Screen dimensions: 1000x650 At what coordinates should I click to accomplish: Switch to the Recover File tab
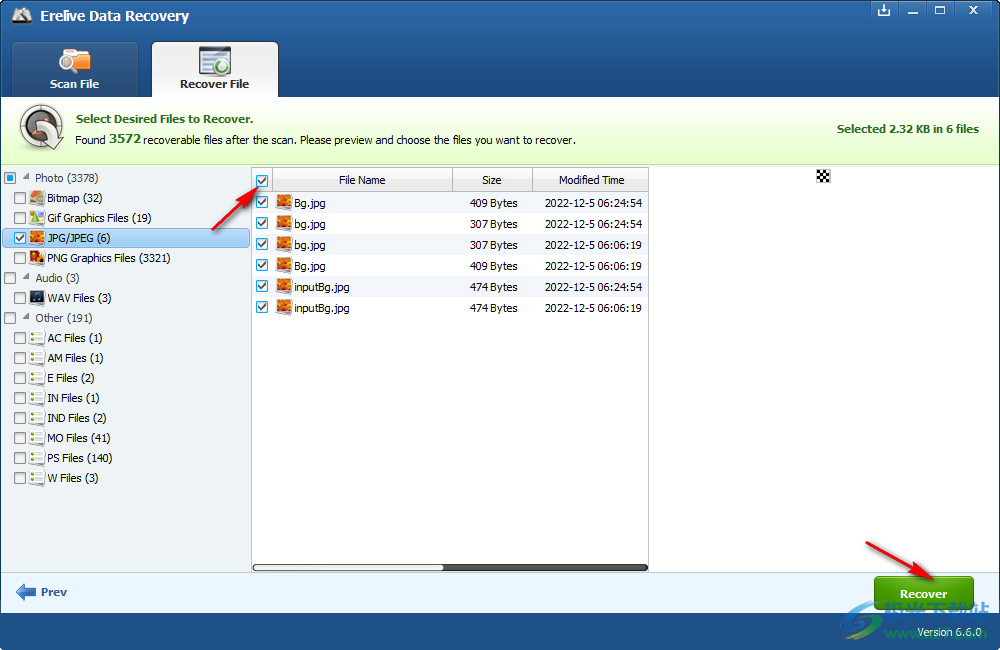click(x=214, y=70)
